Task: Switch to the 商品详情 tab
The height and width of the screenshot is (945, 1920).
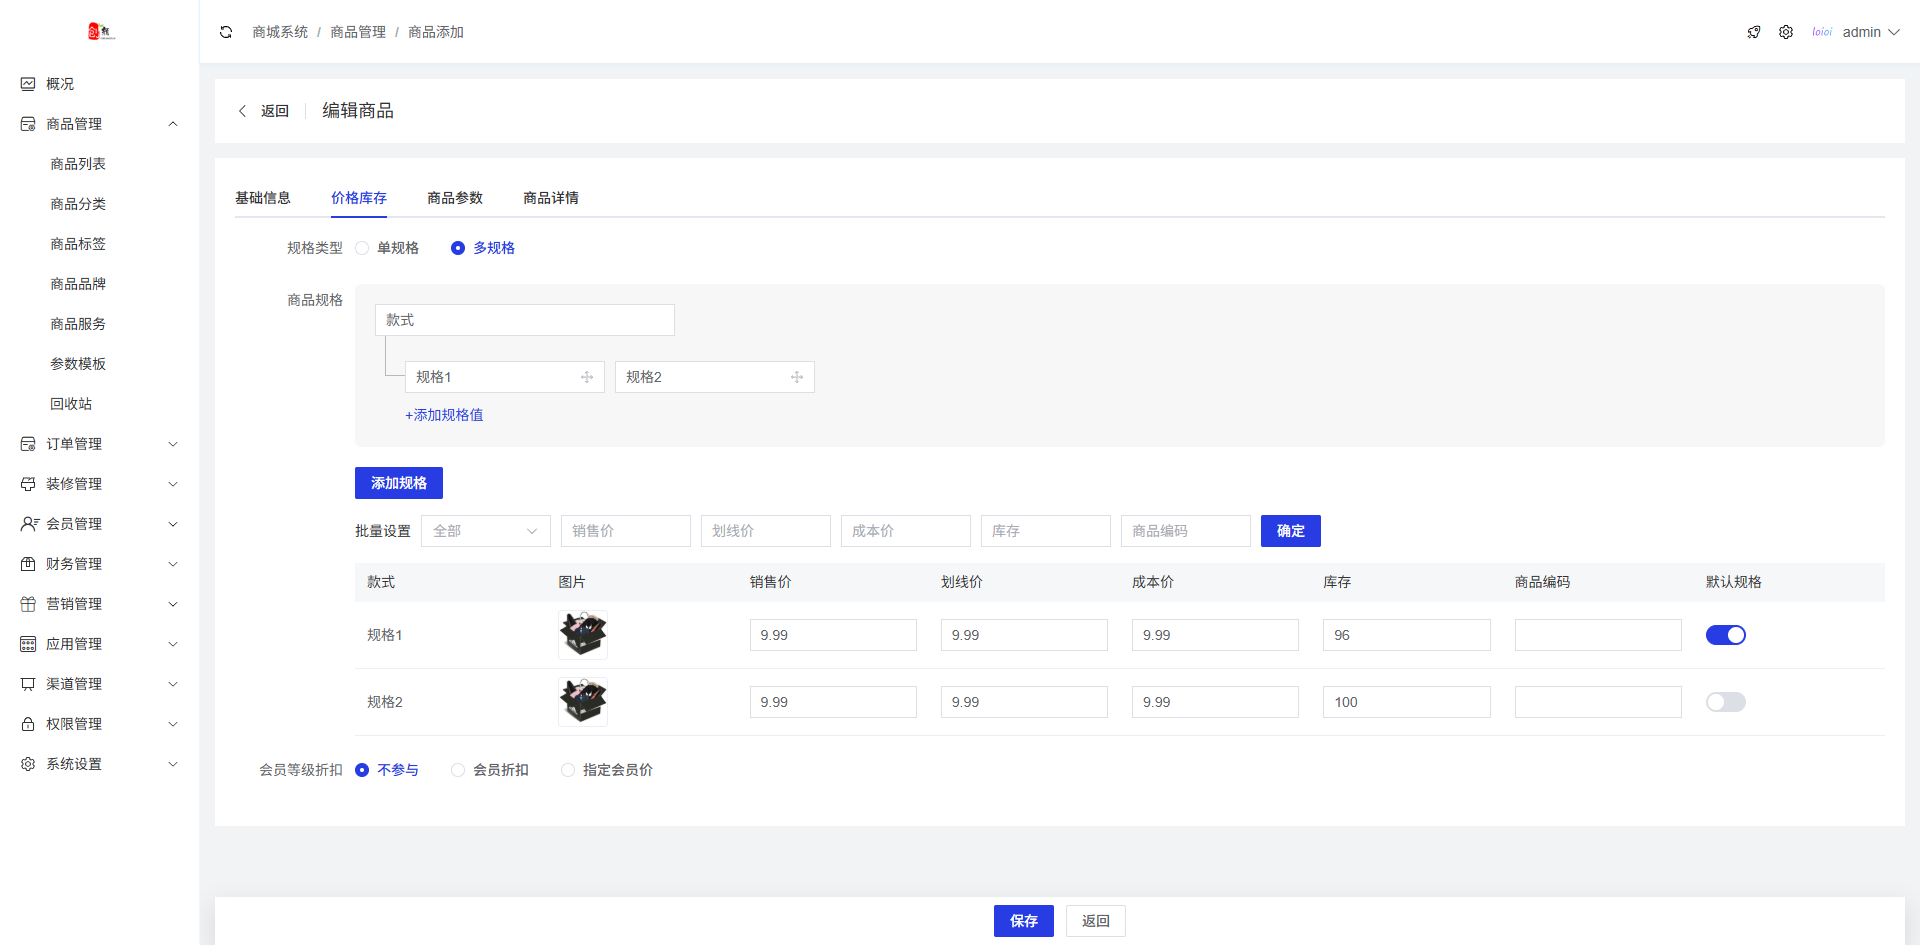Action: (551, 198)
